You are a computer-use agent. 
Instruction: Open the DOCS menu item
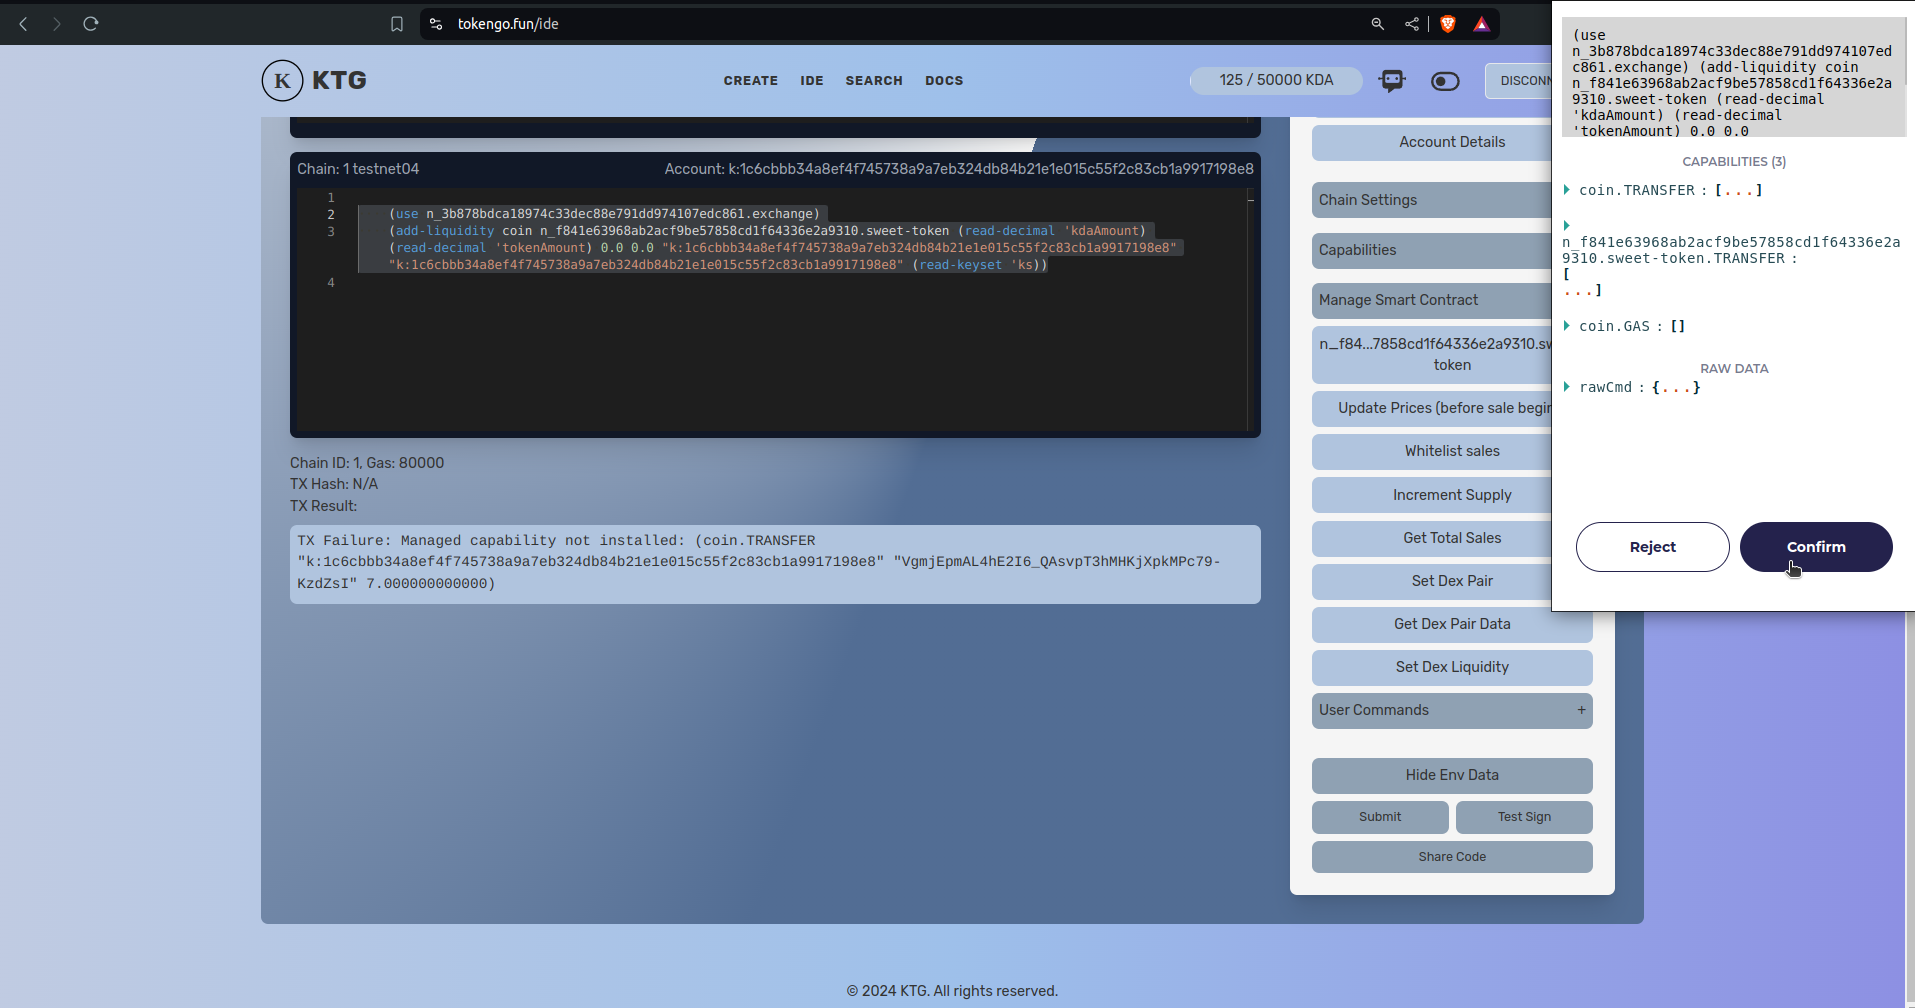(x=944, y=81)
